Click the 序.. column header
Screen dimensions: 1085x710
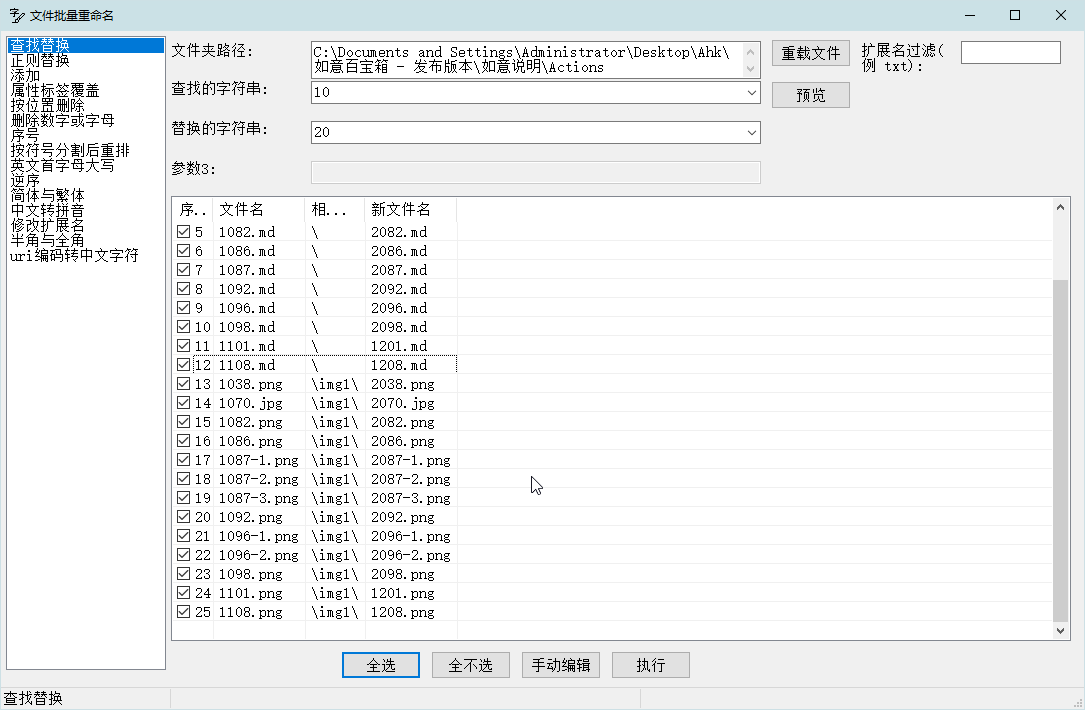193,210
